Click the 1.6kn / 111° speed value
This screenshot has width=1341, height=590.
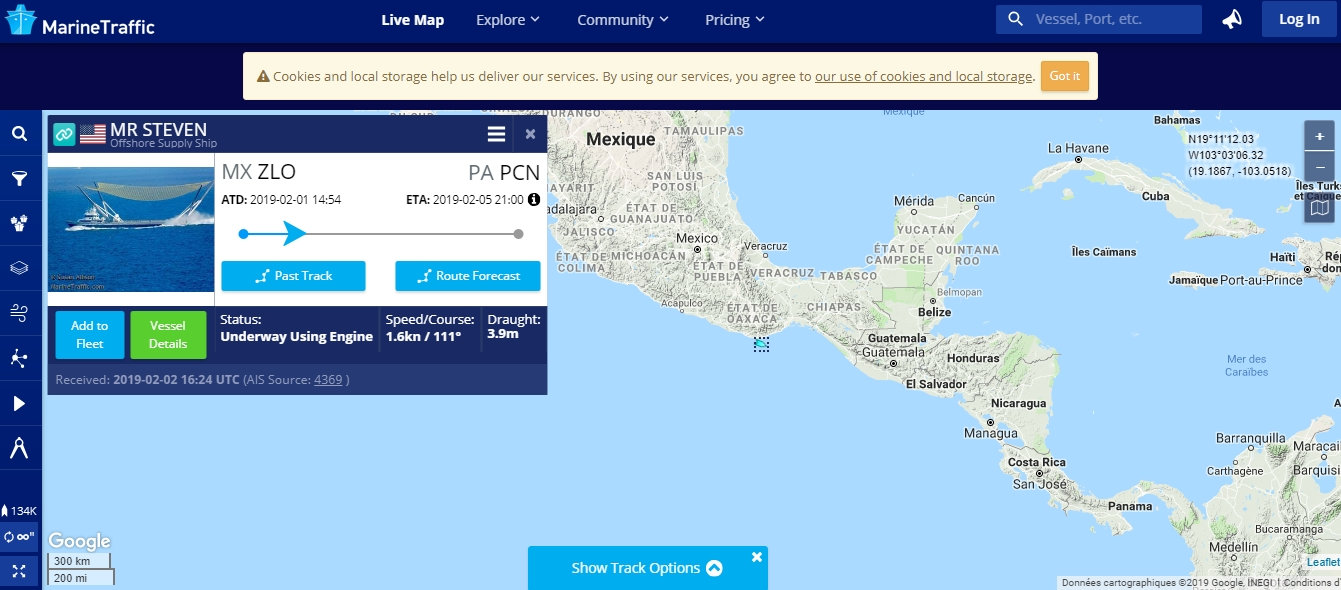423,336
